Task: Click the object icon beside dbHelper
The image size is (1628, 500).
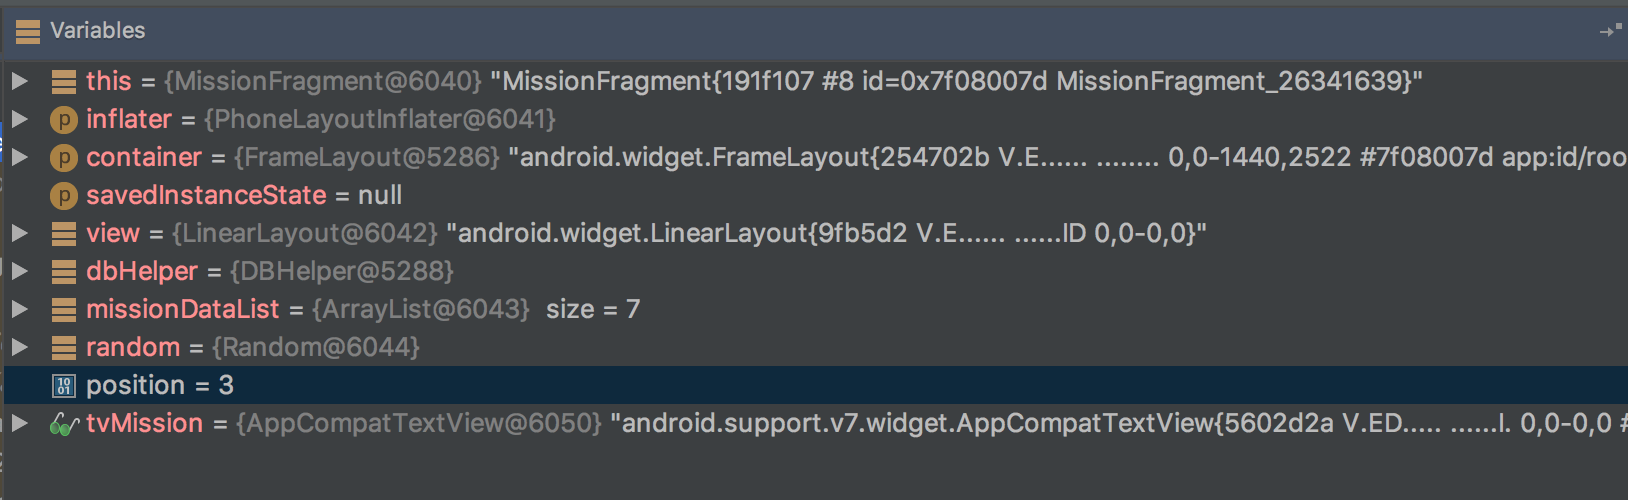Action: pyautogui.click(x=63, y=272)
